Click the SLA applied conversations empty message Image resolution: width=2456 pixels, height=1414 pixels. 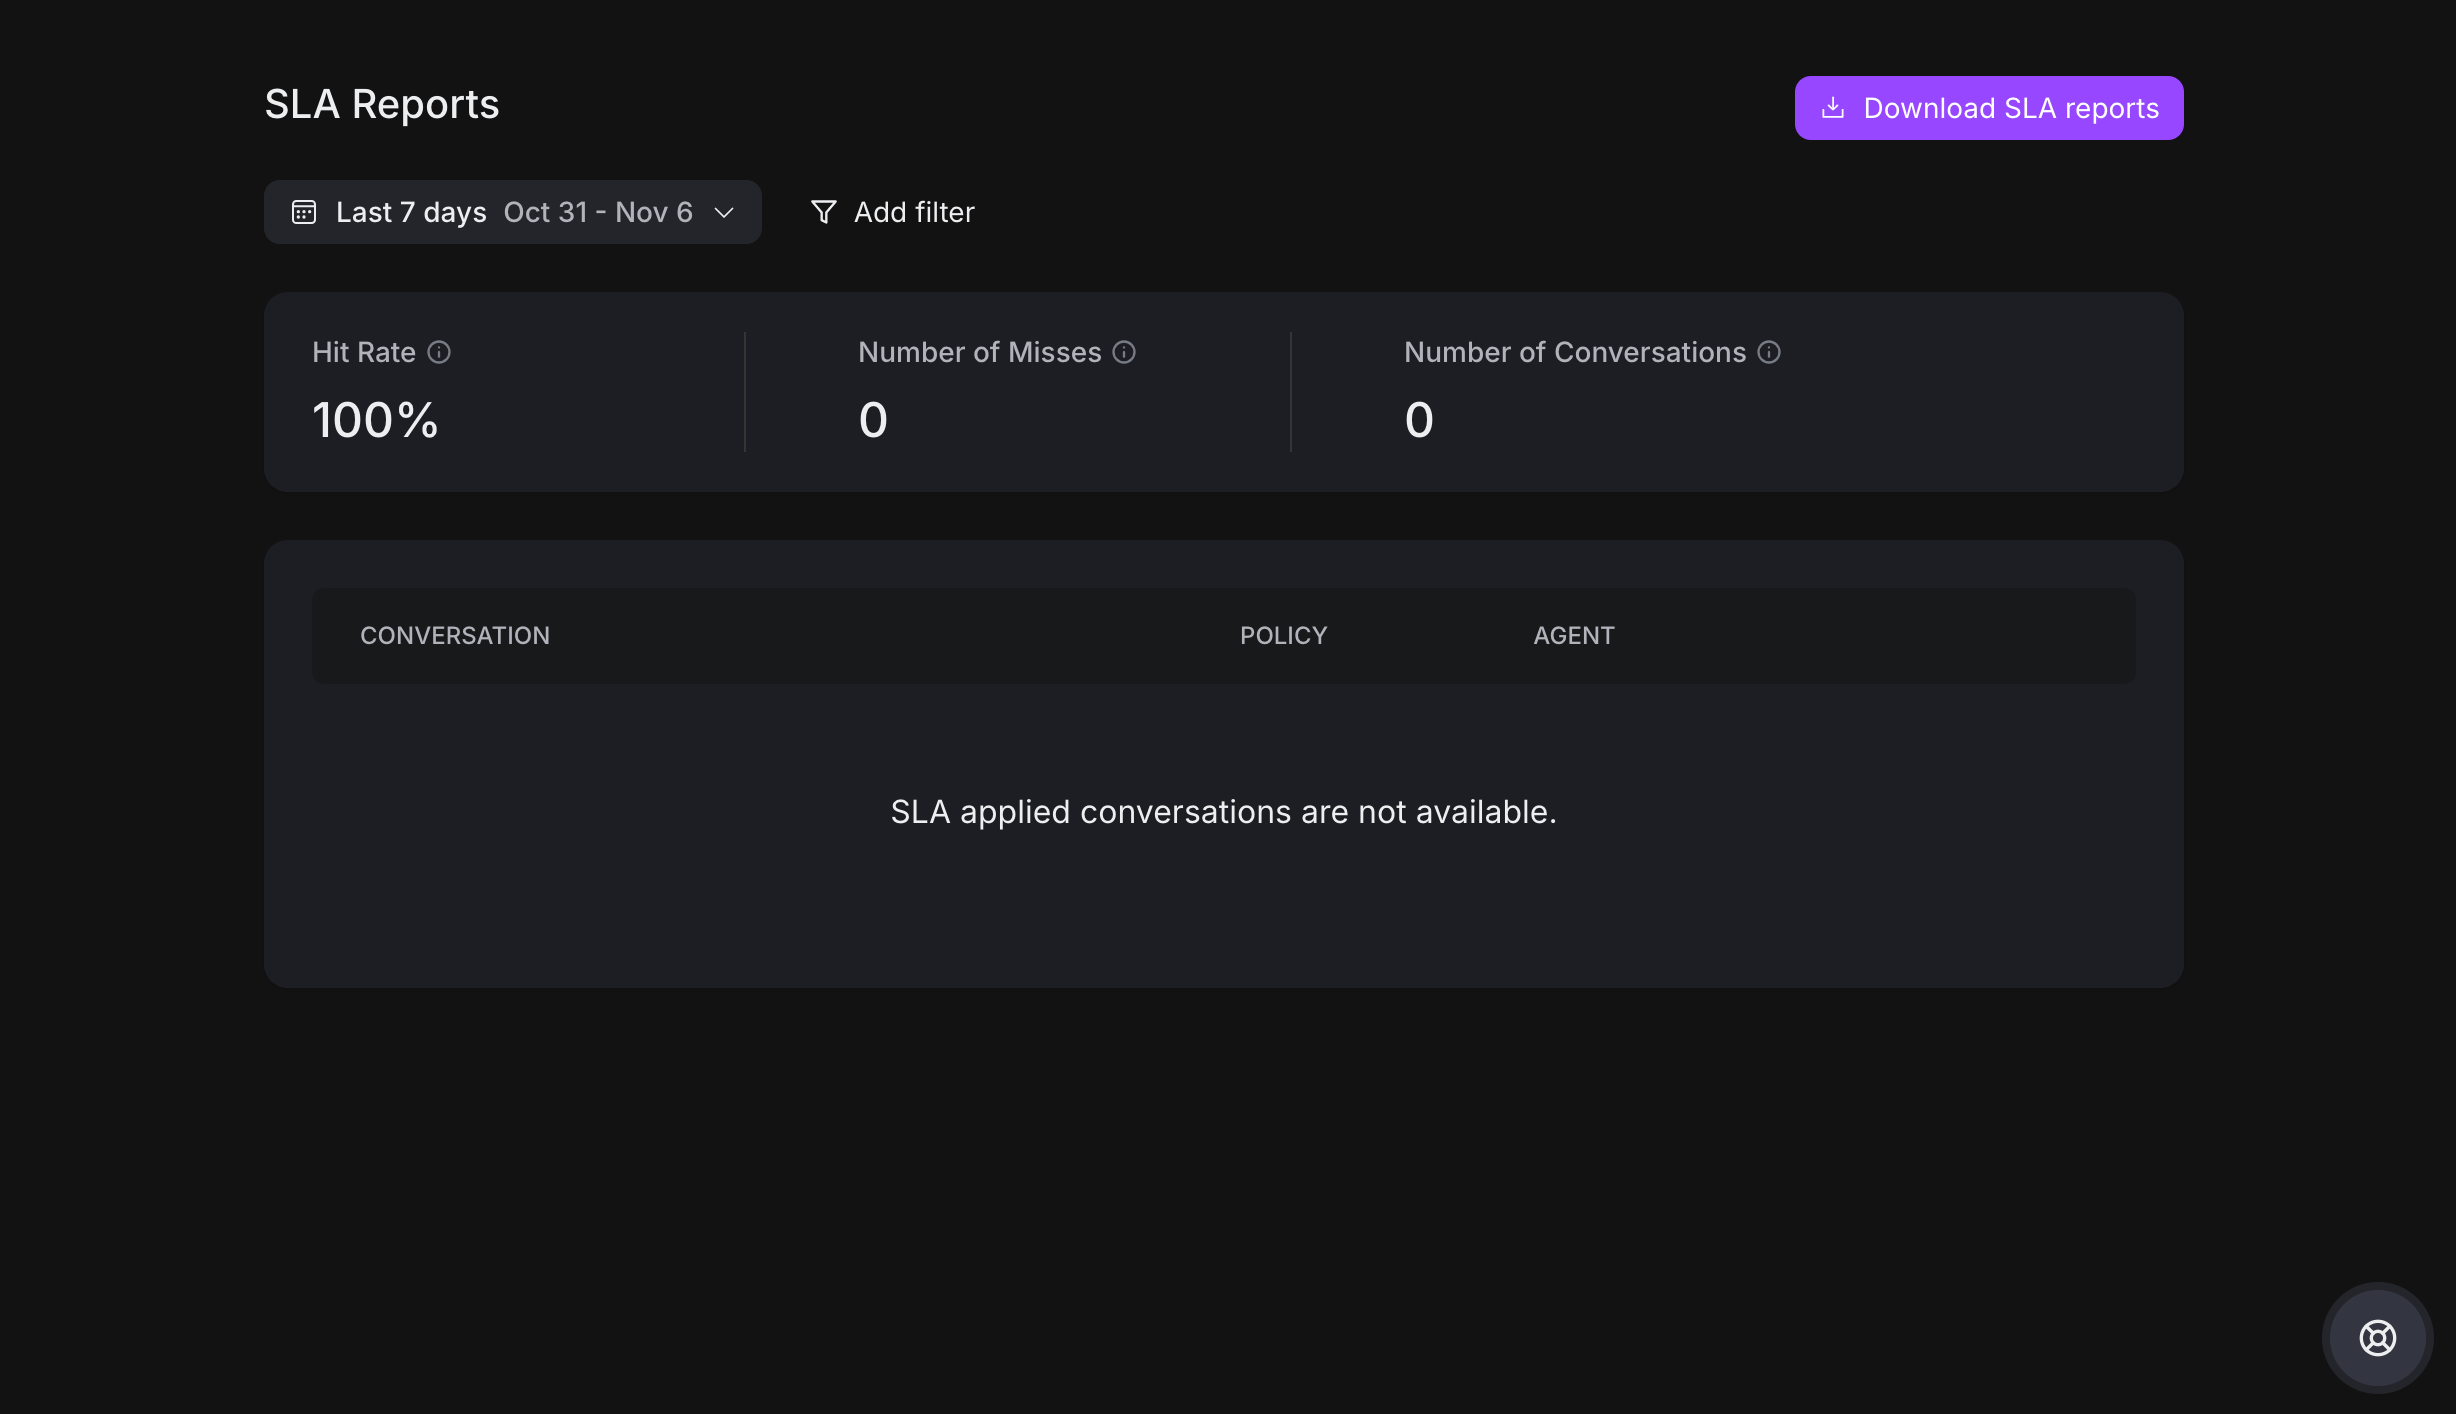point(1223,812)
